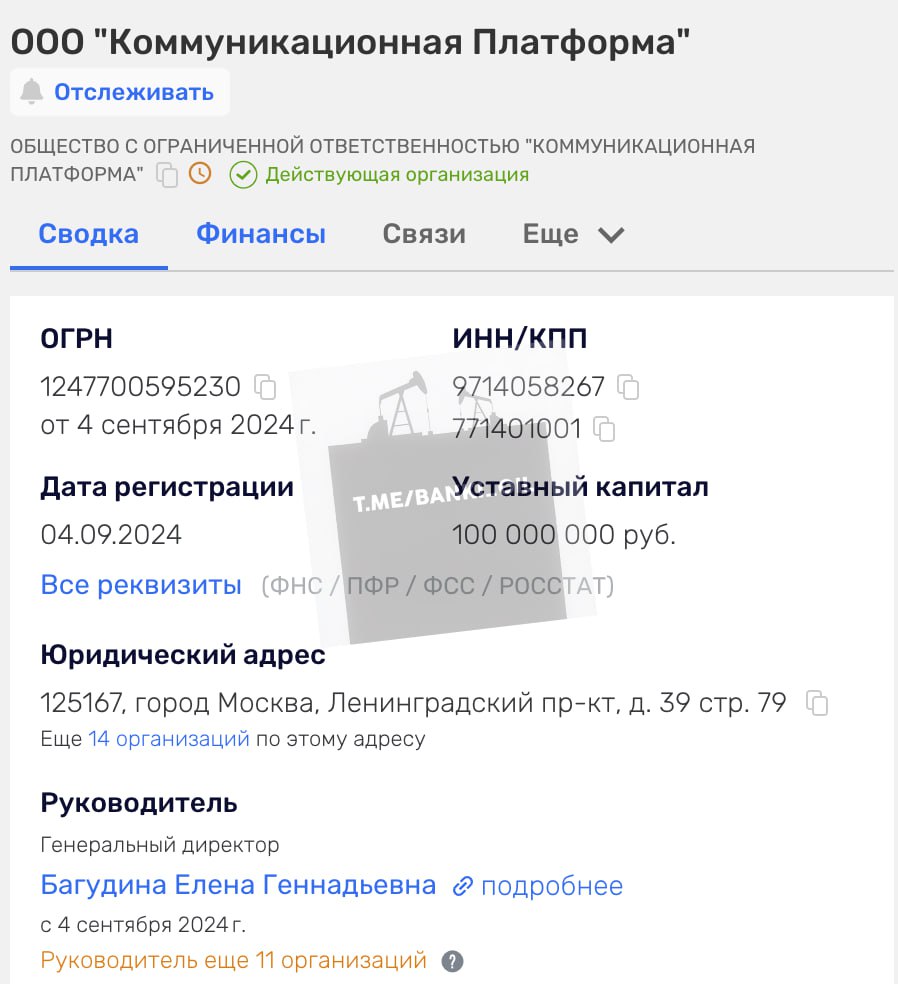Click the (ФНС / ПФР / ФСС / РОССТАТ) text
898x984 pixels.
[x=437, y=586]
